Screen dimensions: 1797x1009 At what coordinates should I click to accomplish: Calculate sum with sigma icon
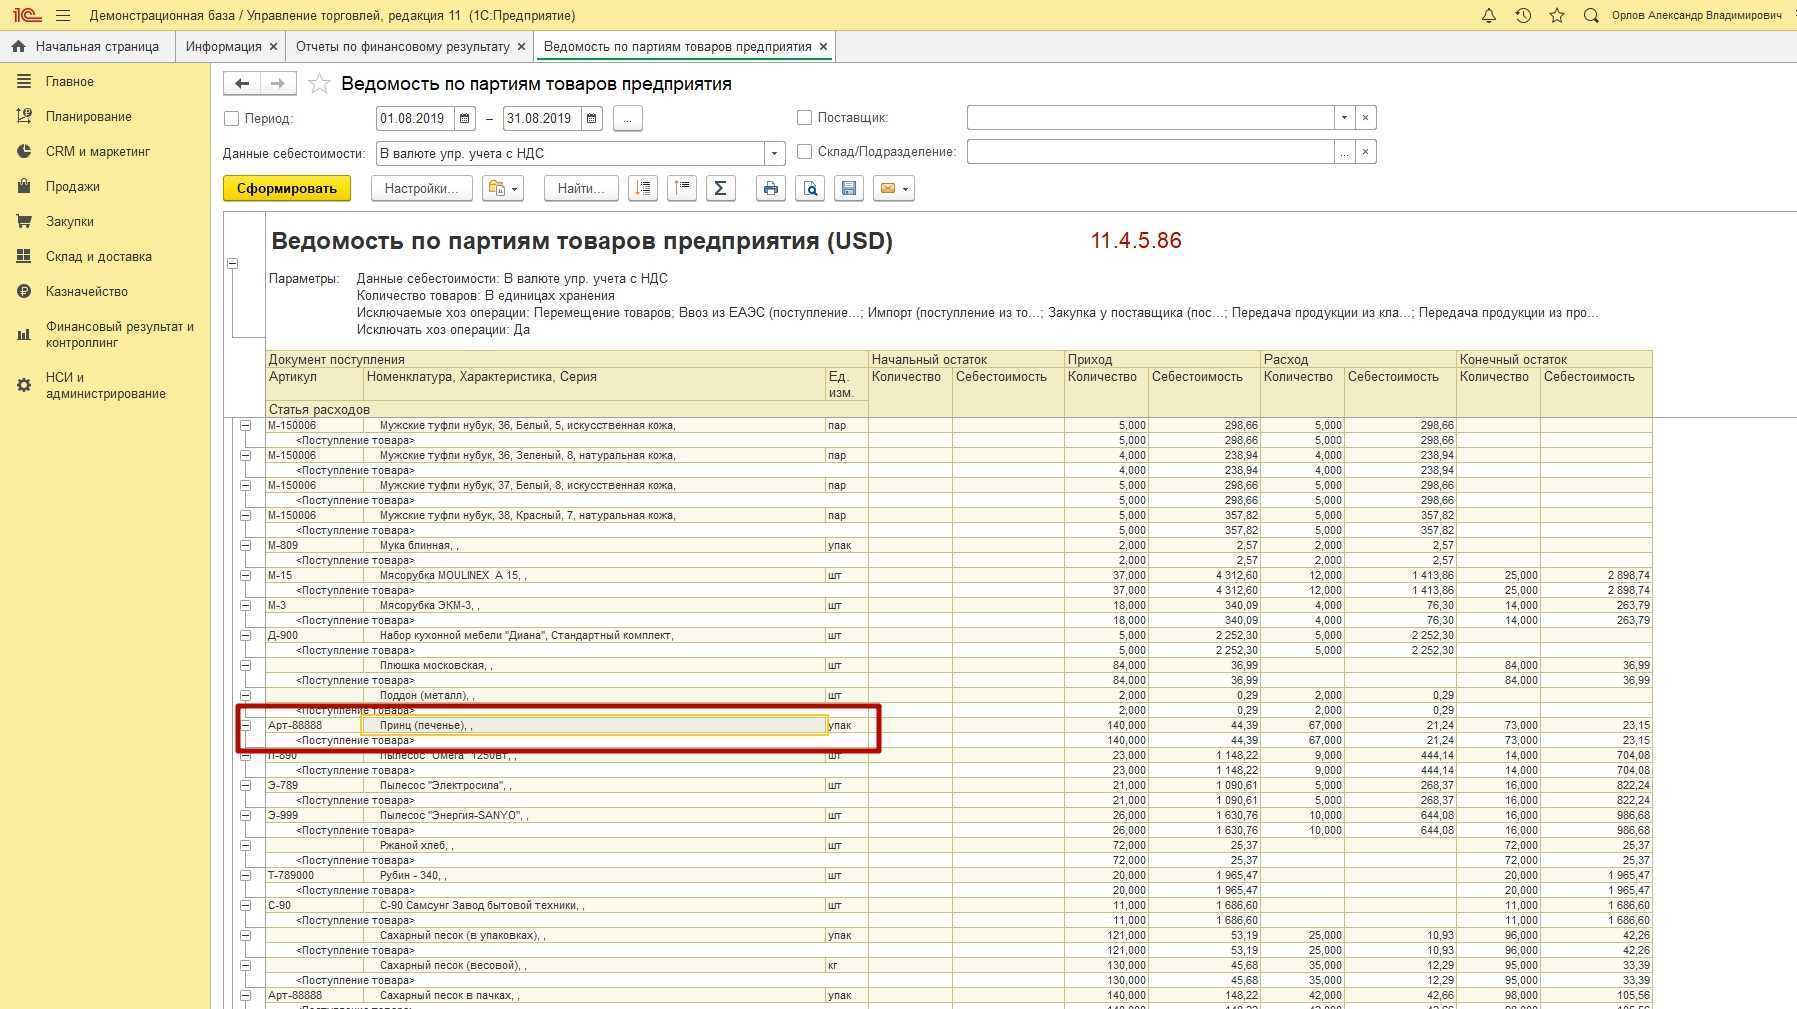(720, 188)
